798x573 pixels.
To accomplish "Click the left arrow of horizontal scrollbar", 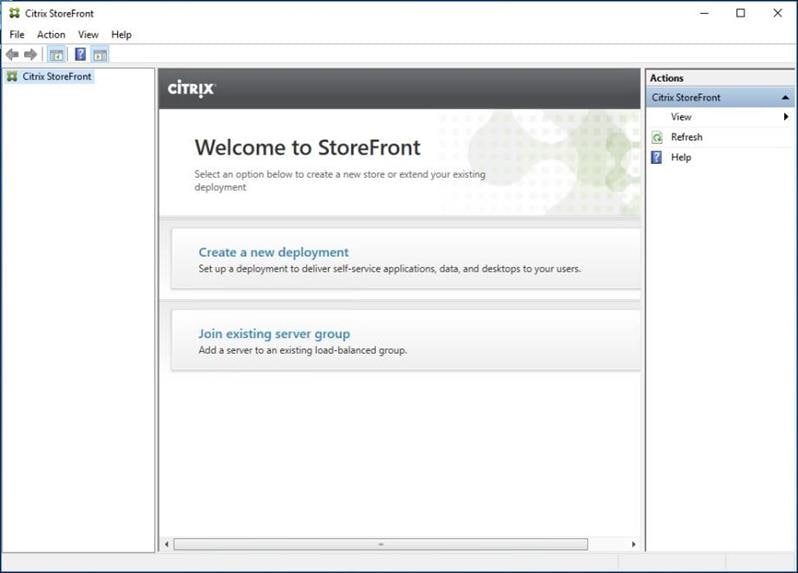I will point(166,544).
